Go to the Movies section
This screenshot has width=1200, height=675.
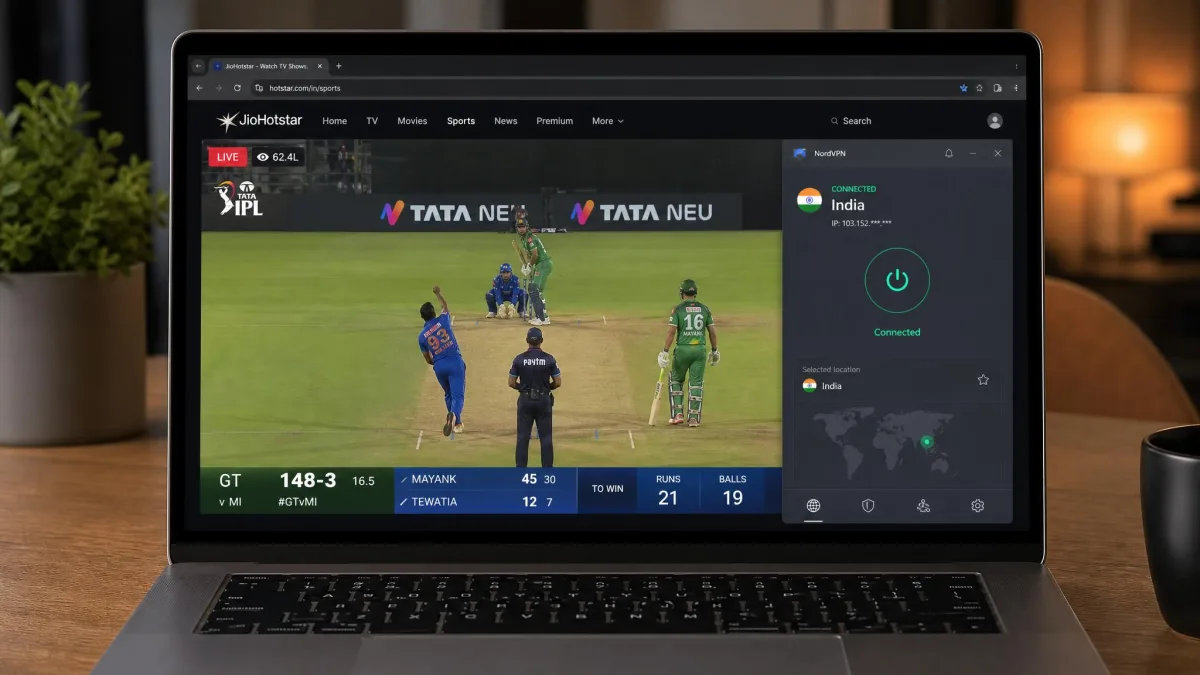[412, 121]
